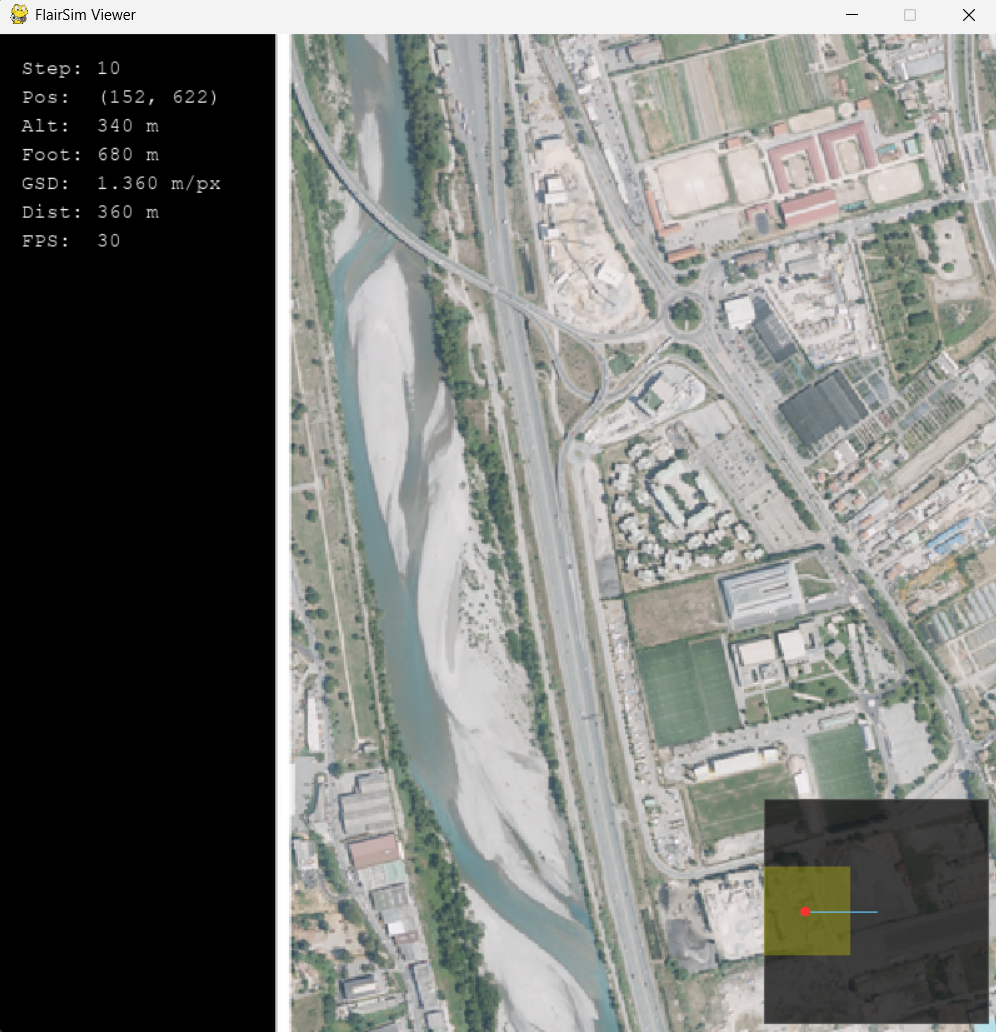Screen dimensions: 996x1032
Task: Click the roundabout center on the aerial map
Action: pyautogui.click(x=686, y=313)
